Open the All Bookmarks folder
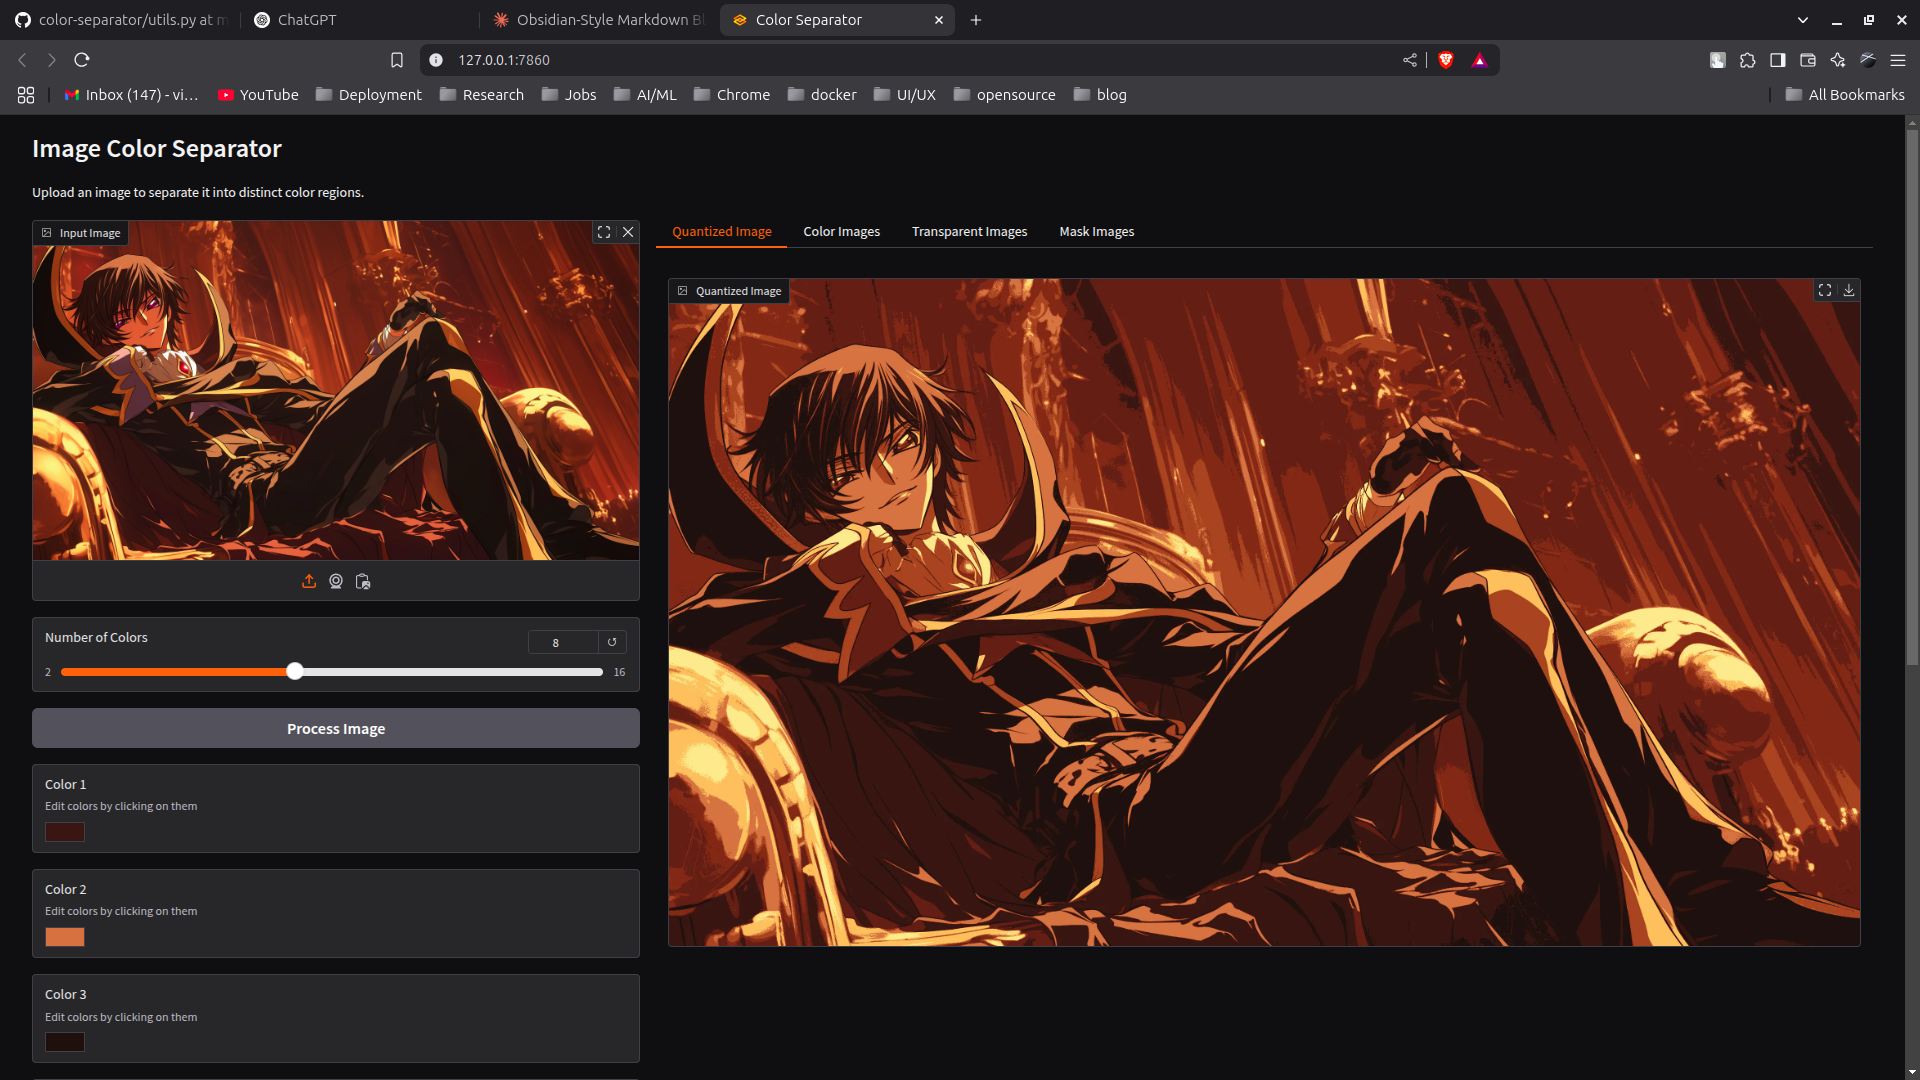This screenshot has height=1080, width=1920. 1845,95
